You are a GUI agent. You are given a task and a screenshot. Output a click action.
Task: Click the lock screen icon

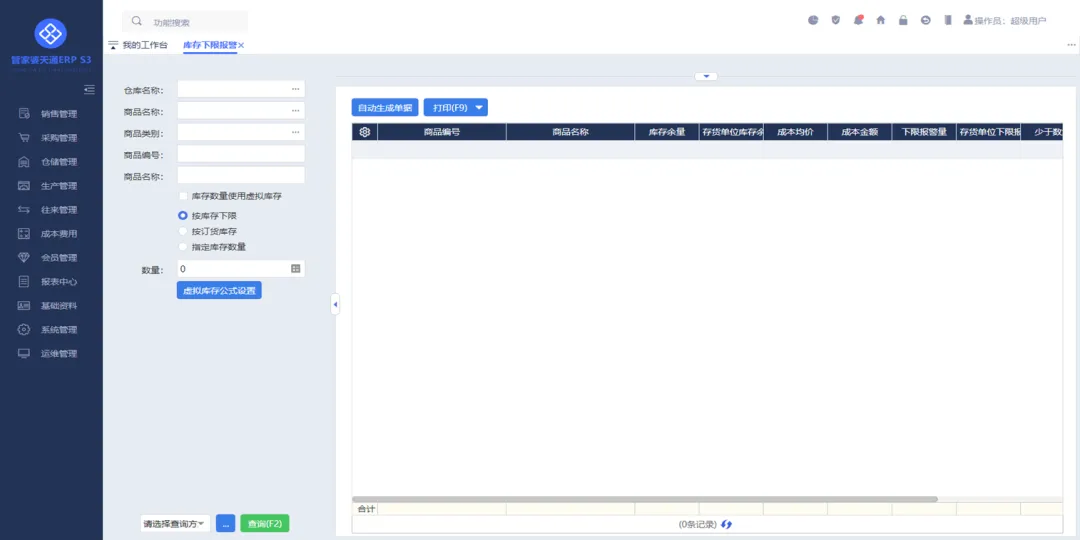(x=903, y=20)
